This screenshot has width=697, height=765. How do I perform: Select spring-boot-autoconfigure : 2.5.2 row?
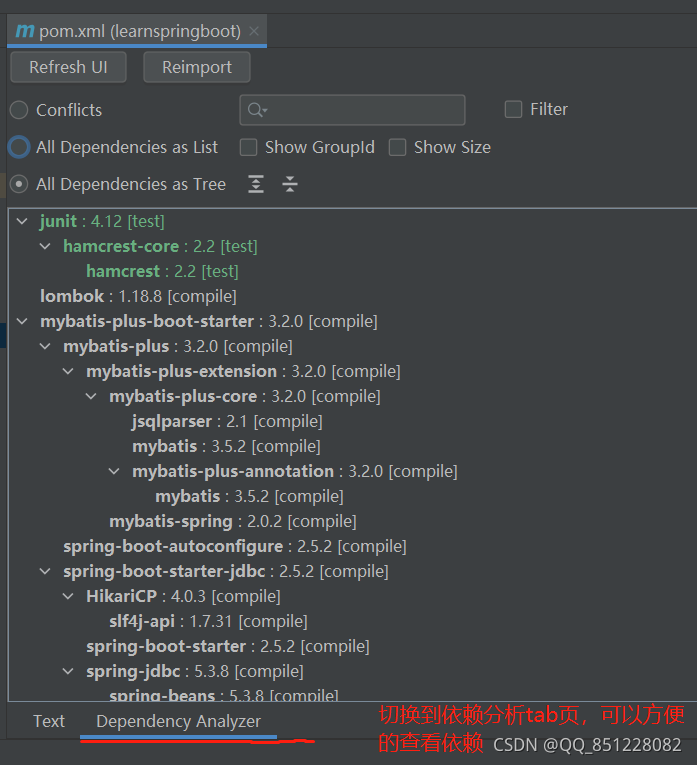tap(235, 546)
